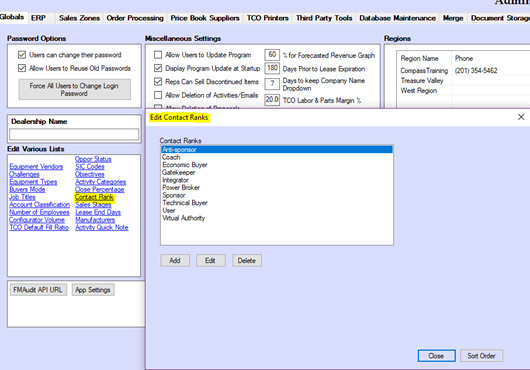Open the Close Percentage link
This screenshot has height=370, width=530.
(x=100, y=190)
